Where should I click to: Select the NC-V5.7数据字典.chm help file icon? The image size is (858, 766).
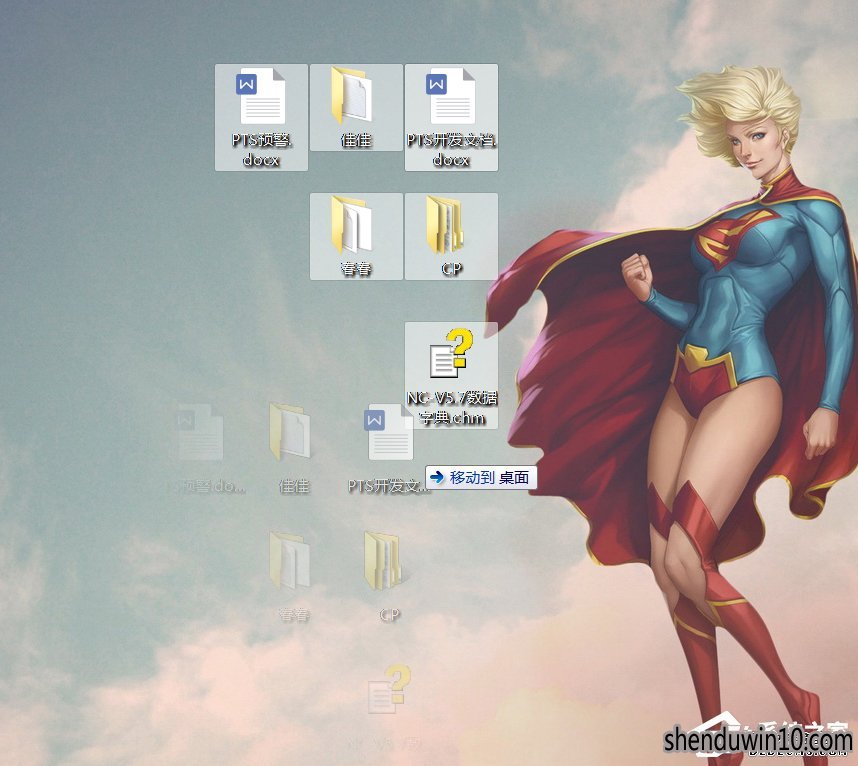coord(451,353)
